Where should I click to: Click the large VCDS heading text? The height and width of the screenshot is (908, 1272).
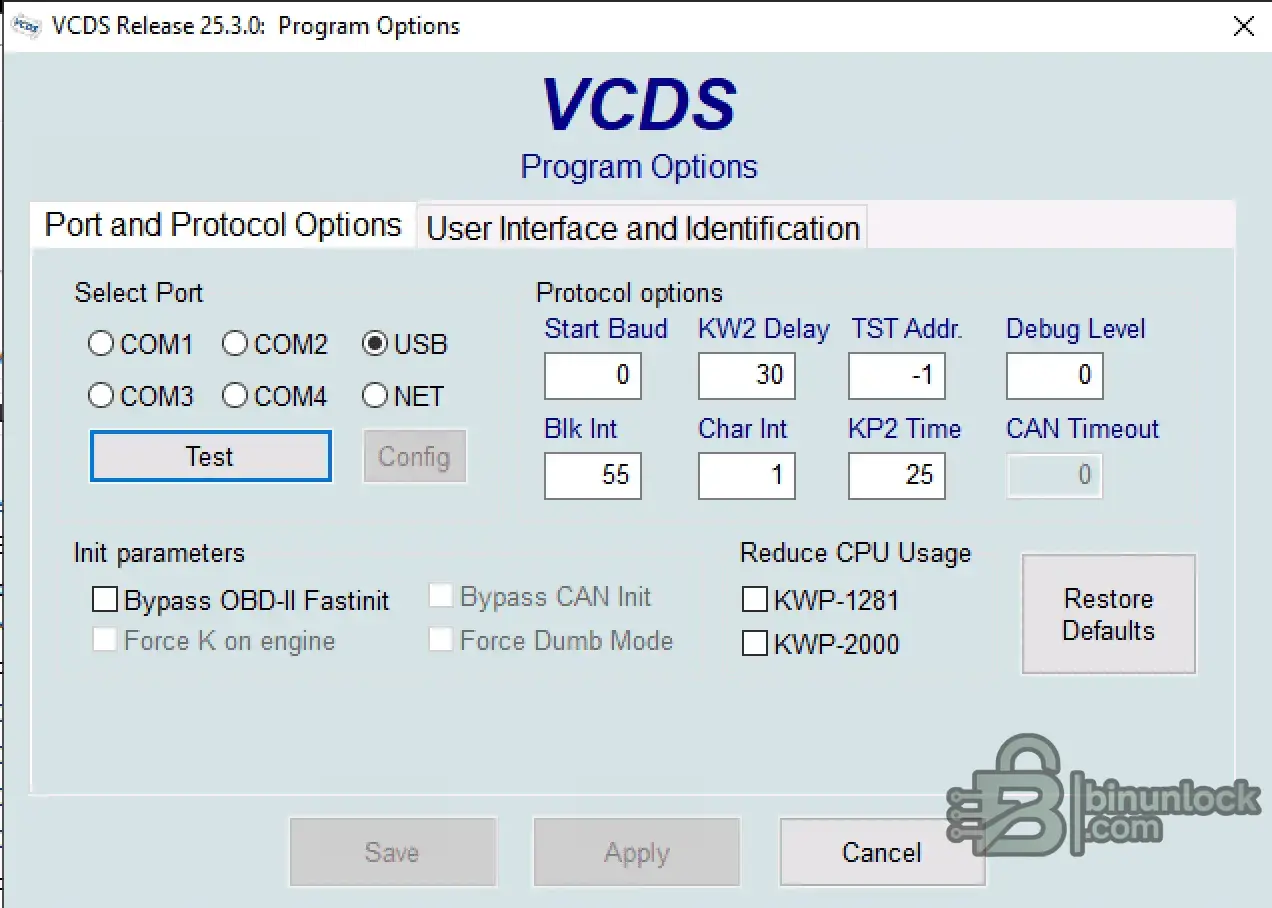[x=639, y=104]
